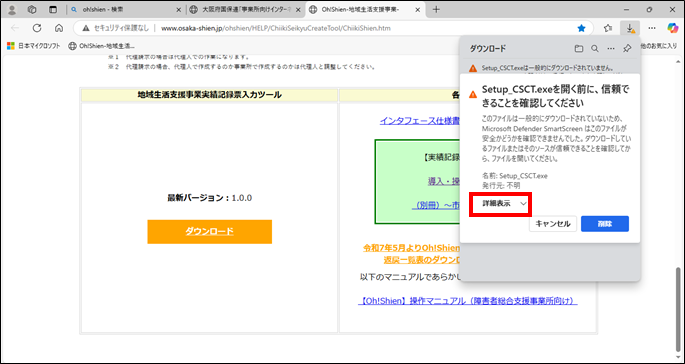Screen dimensions: 685x364
Task: Open the favorites list icon
Action: tap(608, 28)
